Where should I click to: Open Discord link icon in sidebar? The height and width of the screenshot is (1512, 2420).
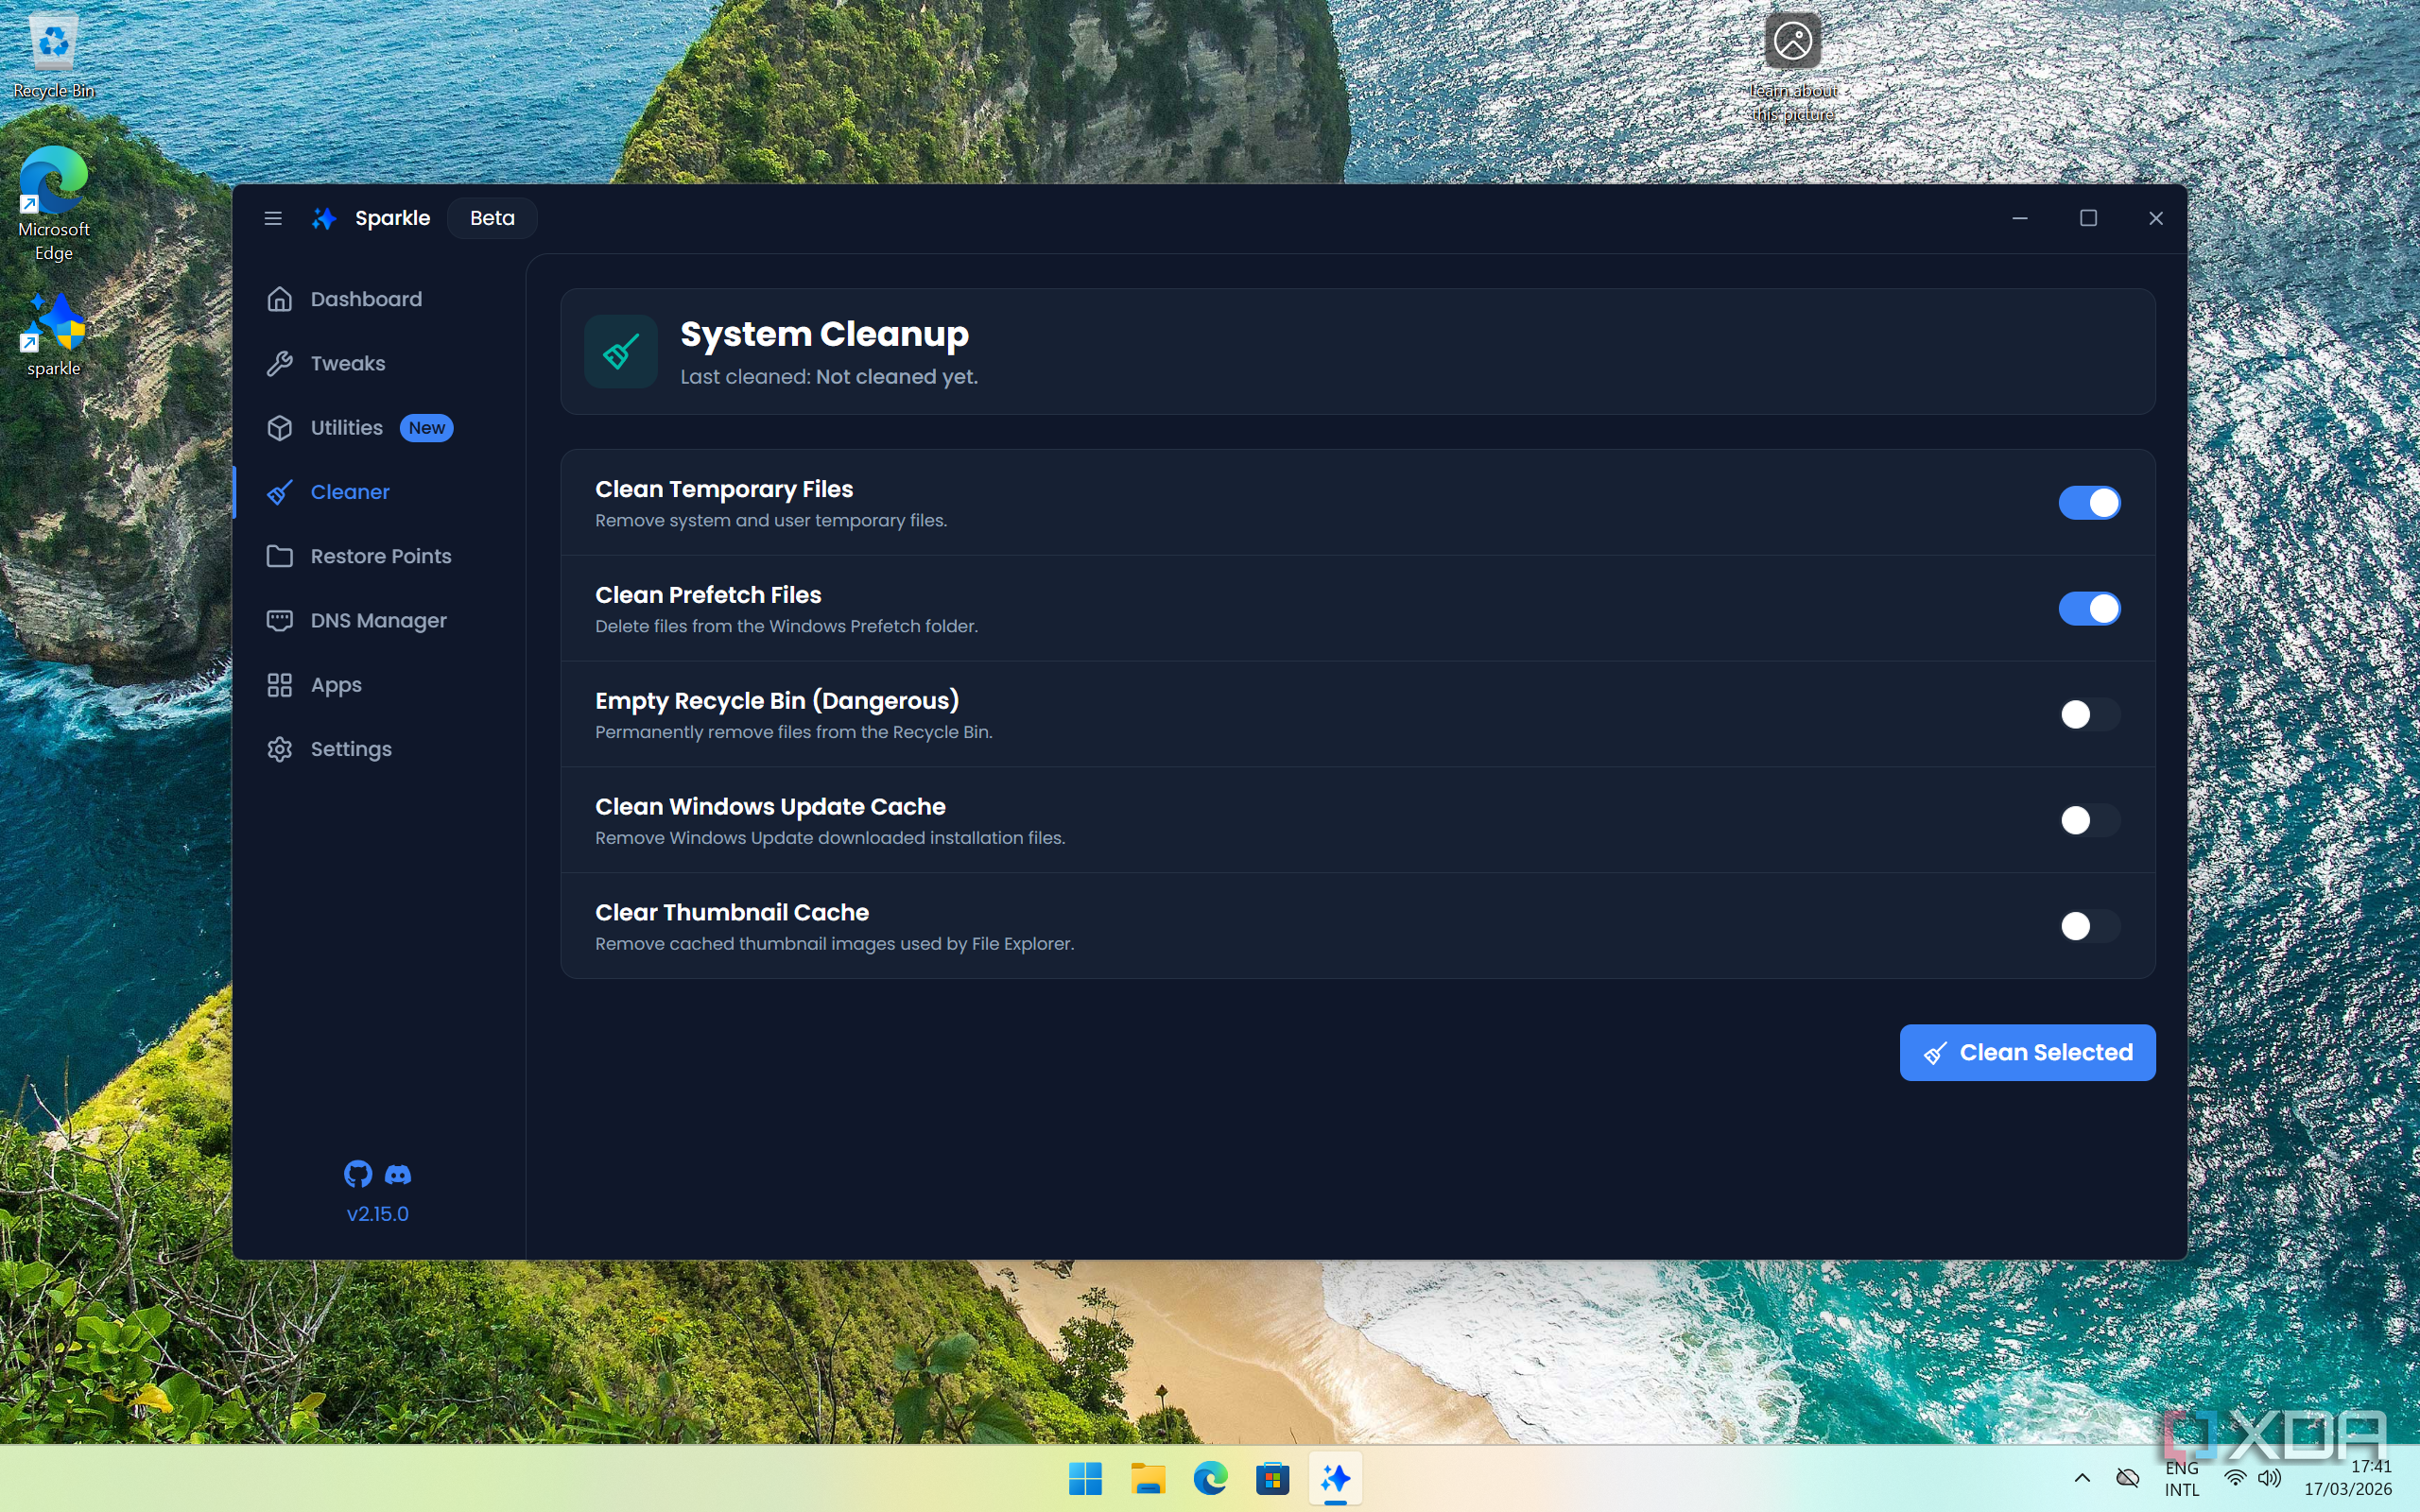pyautogui.click(x=398, y=1174)
